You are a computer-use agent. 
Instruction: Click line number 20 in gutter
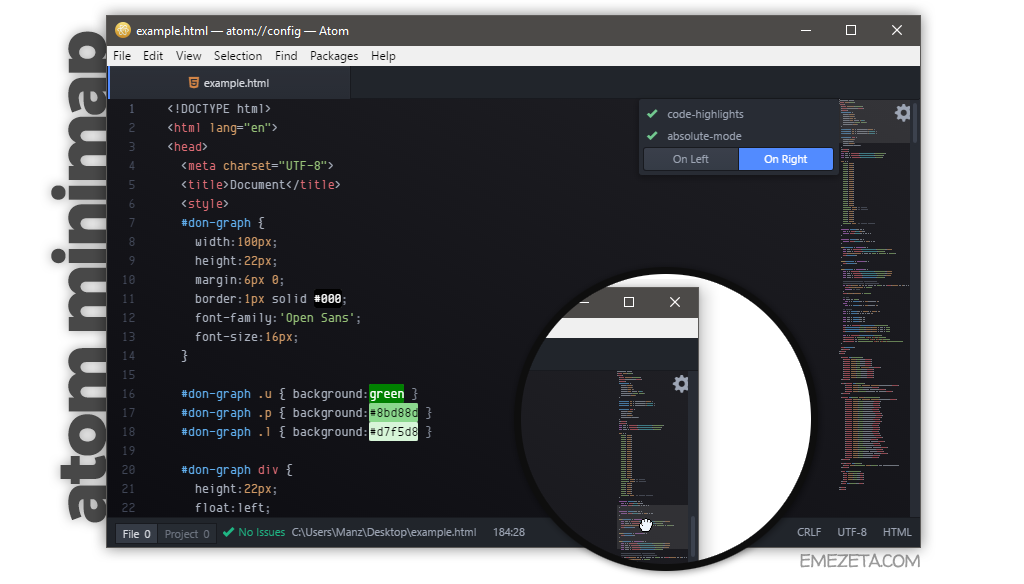(129, 470)
